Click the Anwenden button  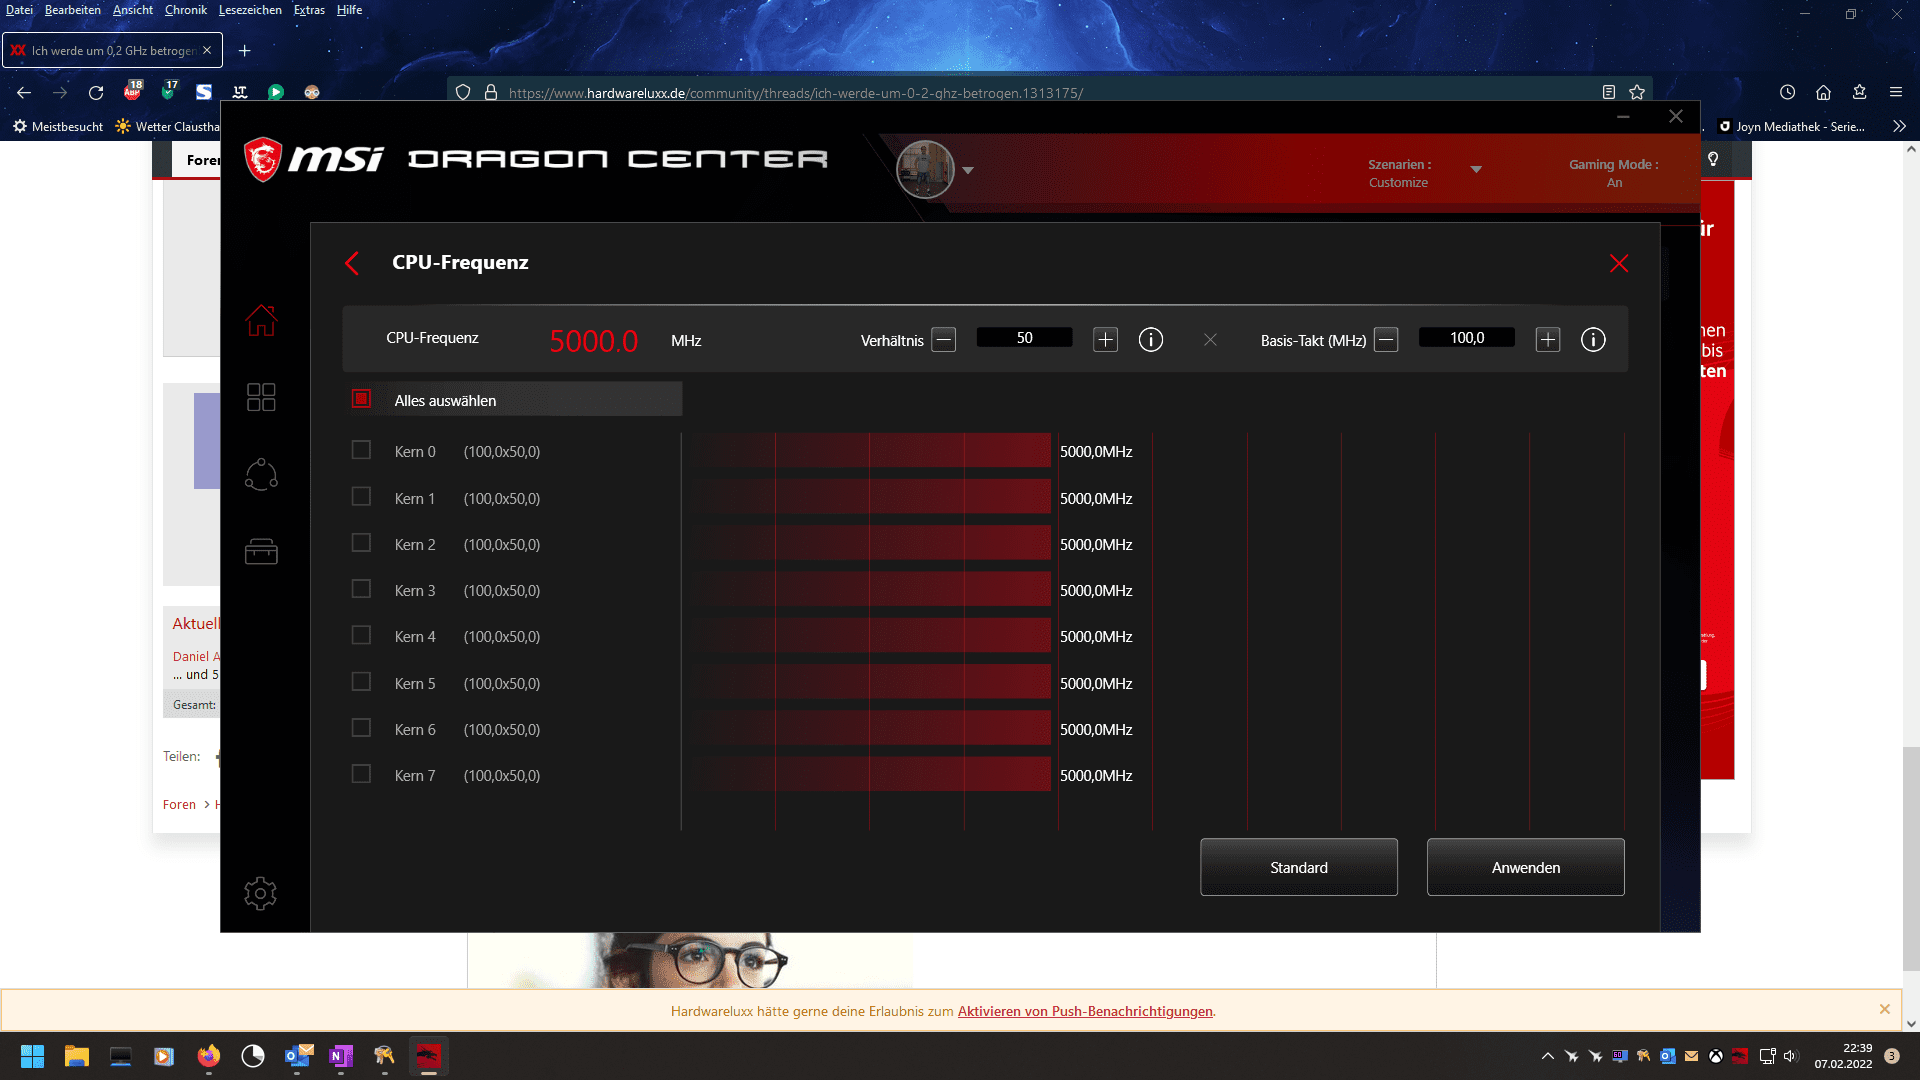[x=1526, y=867]
